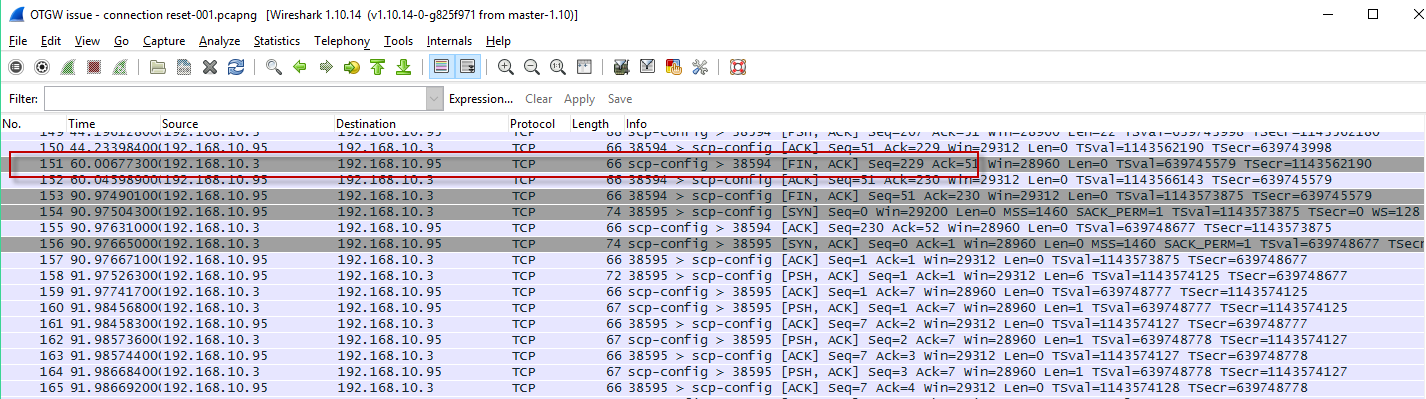The image size is (1426, 399).
Task: Open the capture interfaces list icon
Action: pyautogui.click(x=16, y=67)
